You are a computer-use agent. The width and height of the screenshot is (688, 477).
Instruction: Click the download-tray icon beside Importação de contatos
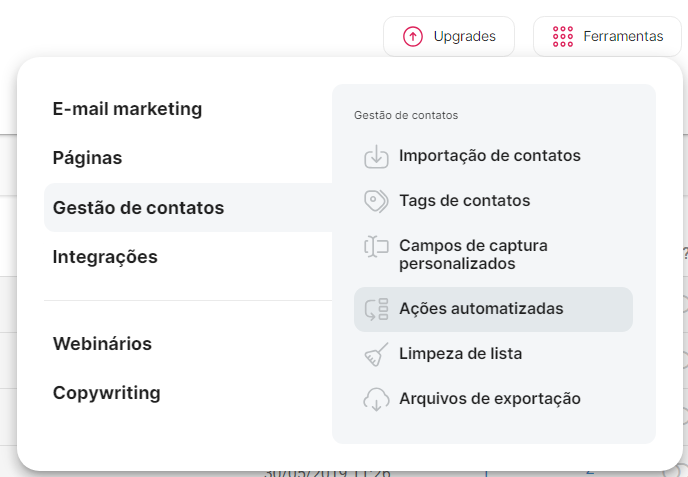click(x=376, y=157)
